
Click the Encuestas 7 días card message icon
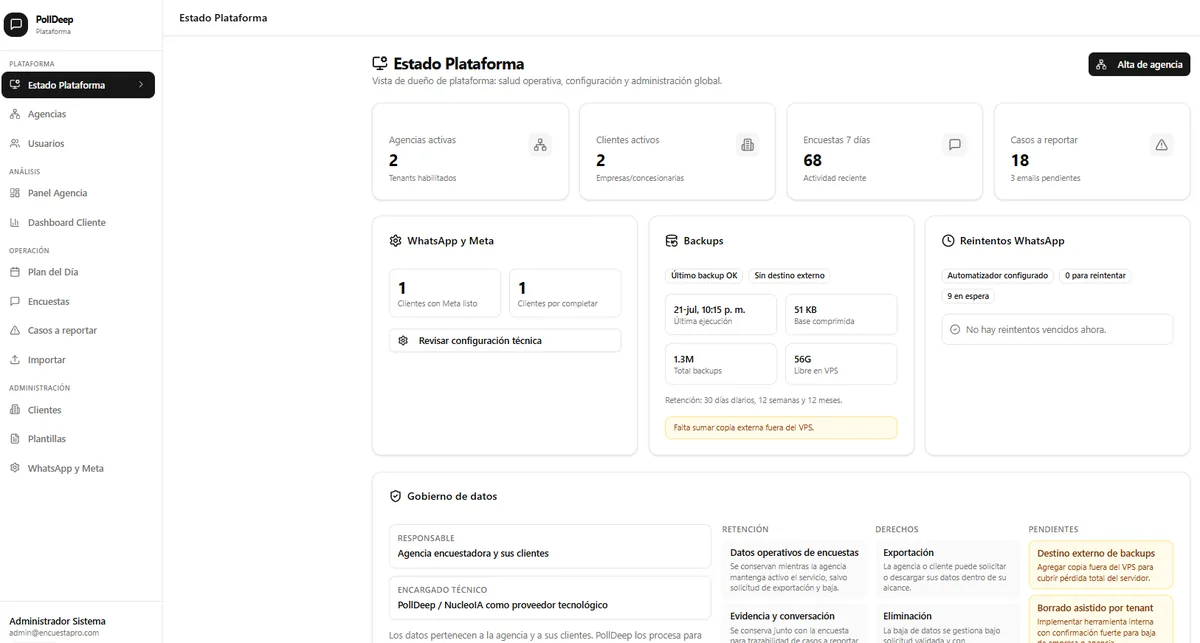955,145
